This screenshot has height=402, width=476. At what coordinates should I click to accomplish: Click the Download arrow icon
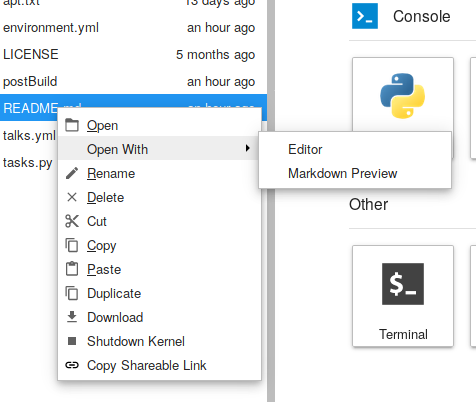(72, 317)
